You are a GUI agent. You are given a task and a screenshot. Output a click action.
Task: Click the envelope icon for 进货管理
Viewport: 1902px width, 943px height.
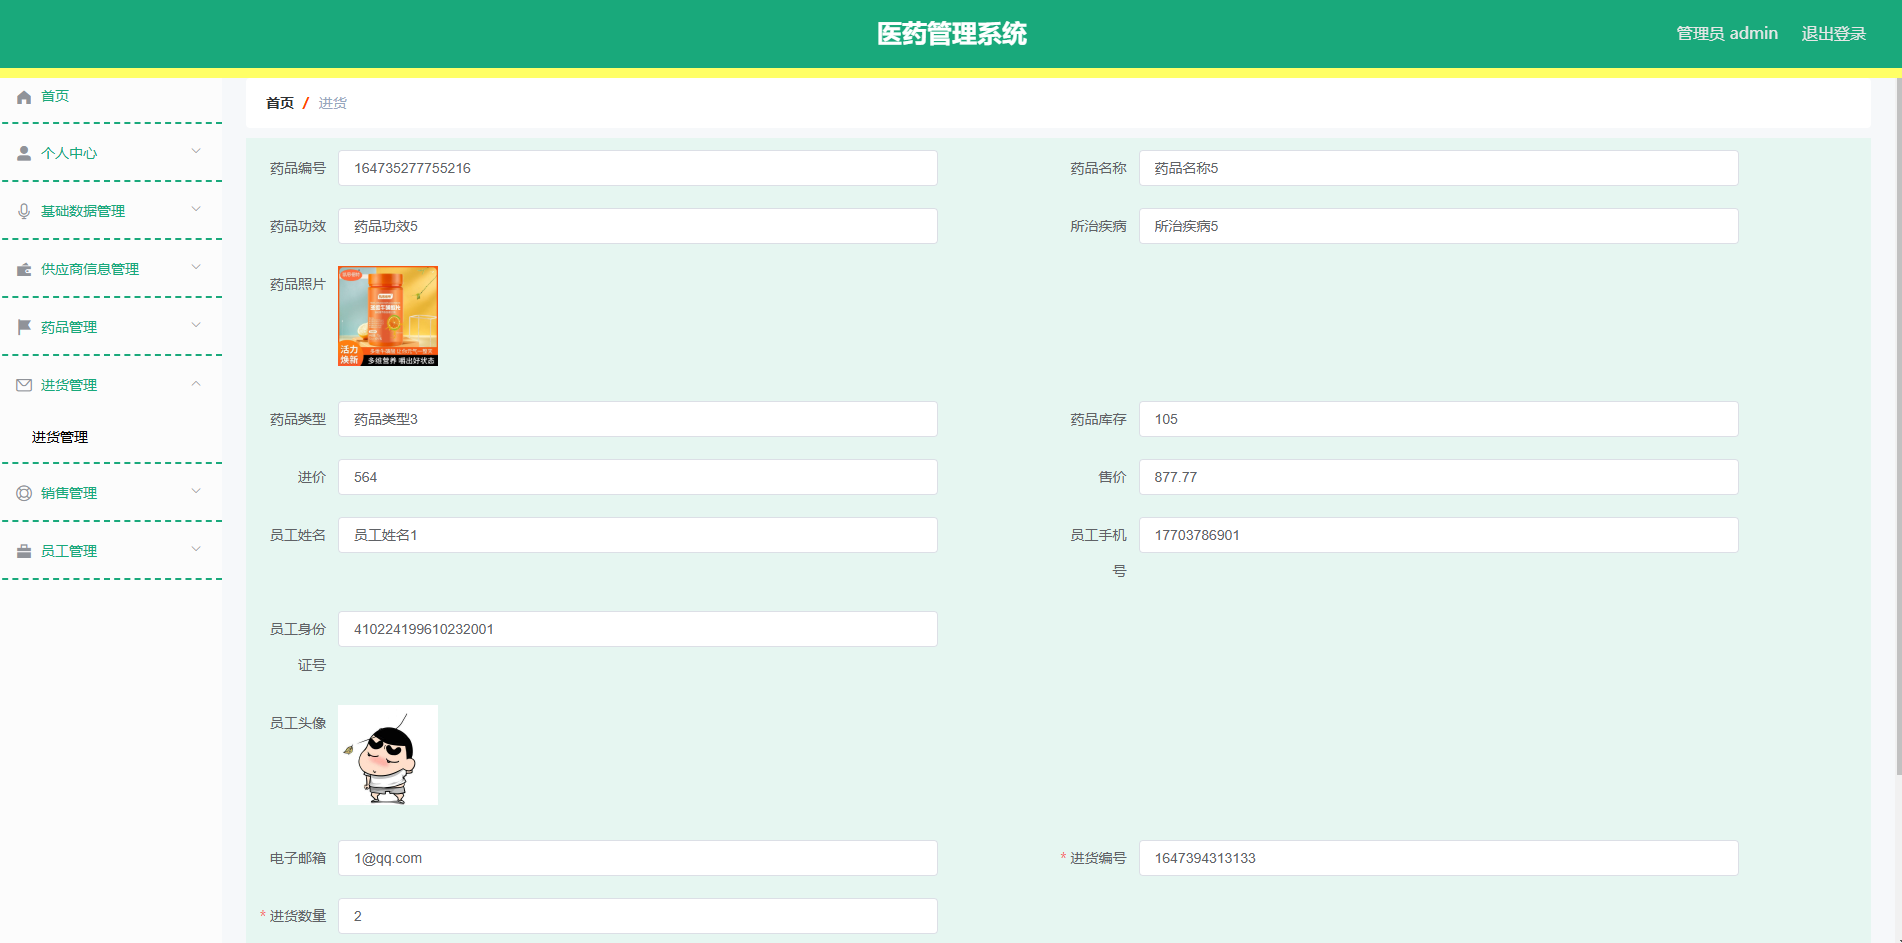pyautogui.click(x=23, y=384)
